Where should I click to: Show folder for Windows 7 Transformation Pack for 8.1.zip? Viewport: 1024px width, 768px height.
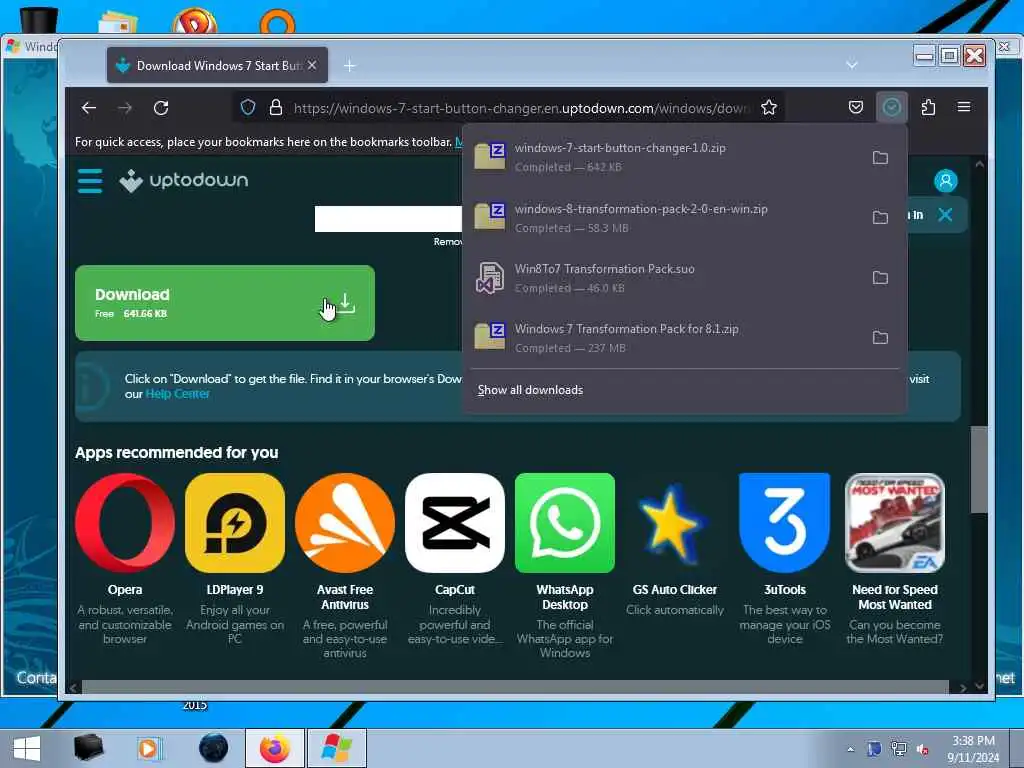point(880,338)
